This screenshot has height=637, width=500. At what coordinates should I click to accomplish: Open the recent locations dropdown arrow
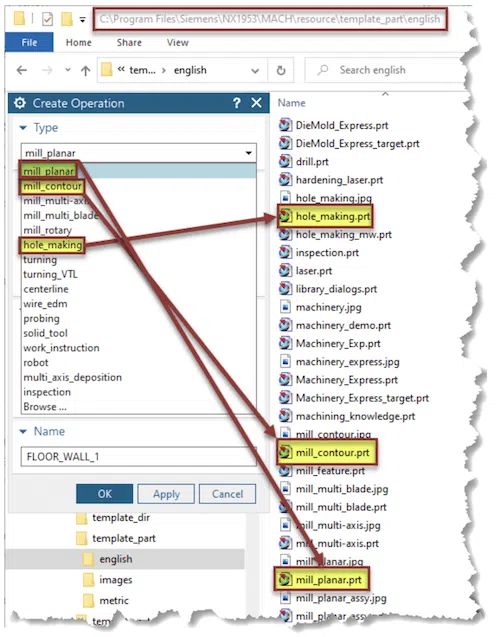(x=67, y=70)
